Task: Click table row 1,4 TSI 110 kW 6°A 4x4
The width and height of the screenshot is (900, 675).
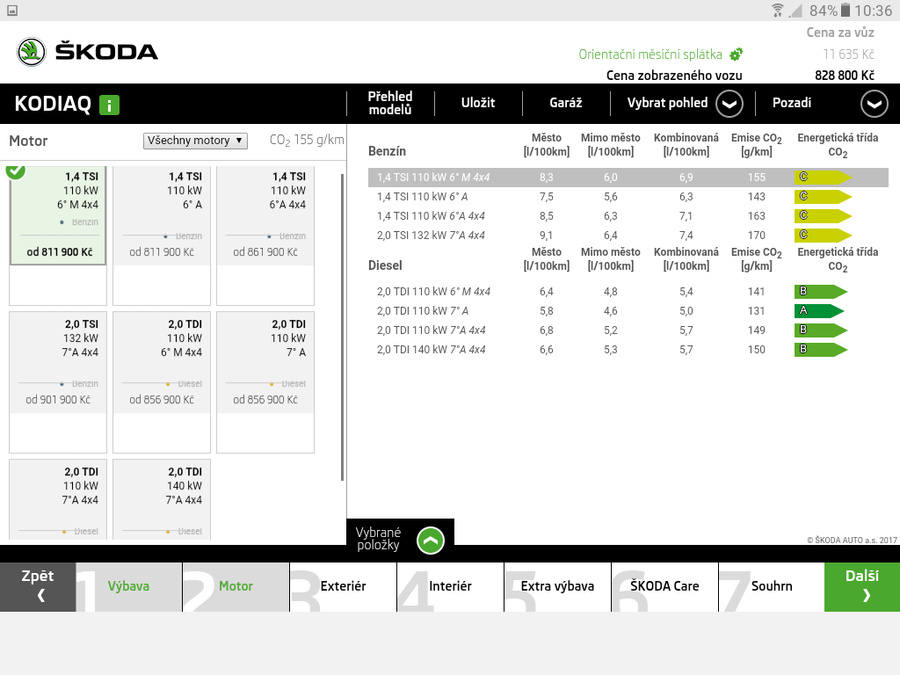Action: point(628,216)
